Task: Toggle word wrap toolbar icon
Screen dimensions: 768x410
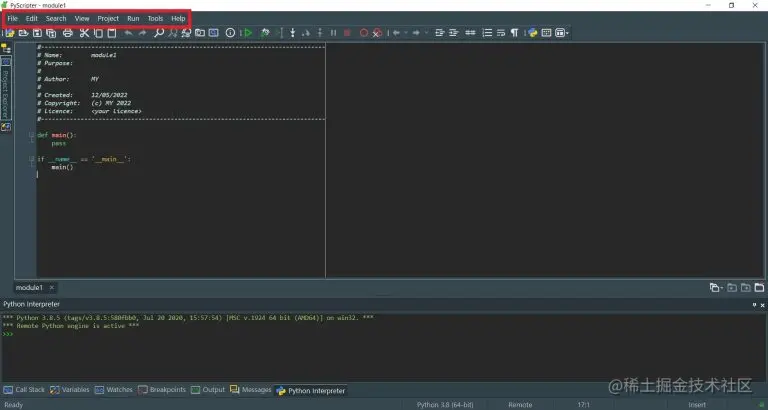Action: click(501, 33)
